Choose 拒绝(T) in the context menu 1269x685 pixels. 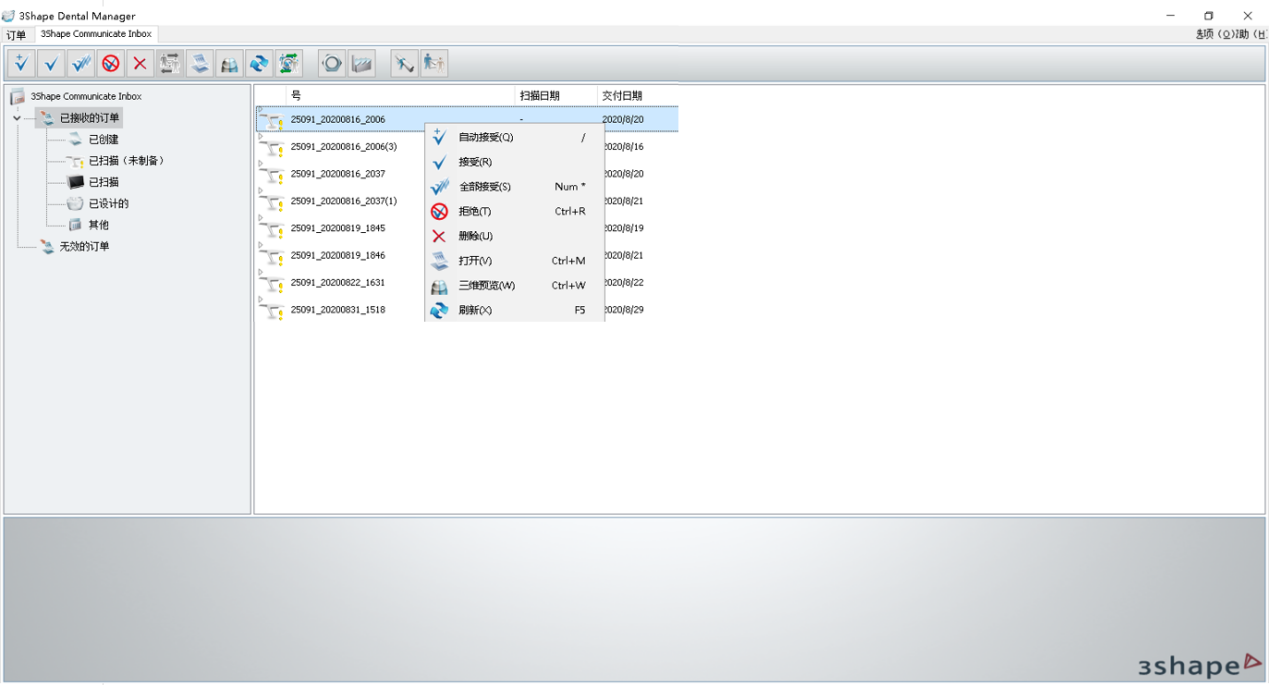pyautogui.click(x=514, y=211)
